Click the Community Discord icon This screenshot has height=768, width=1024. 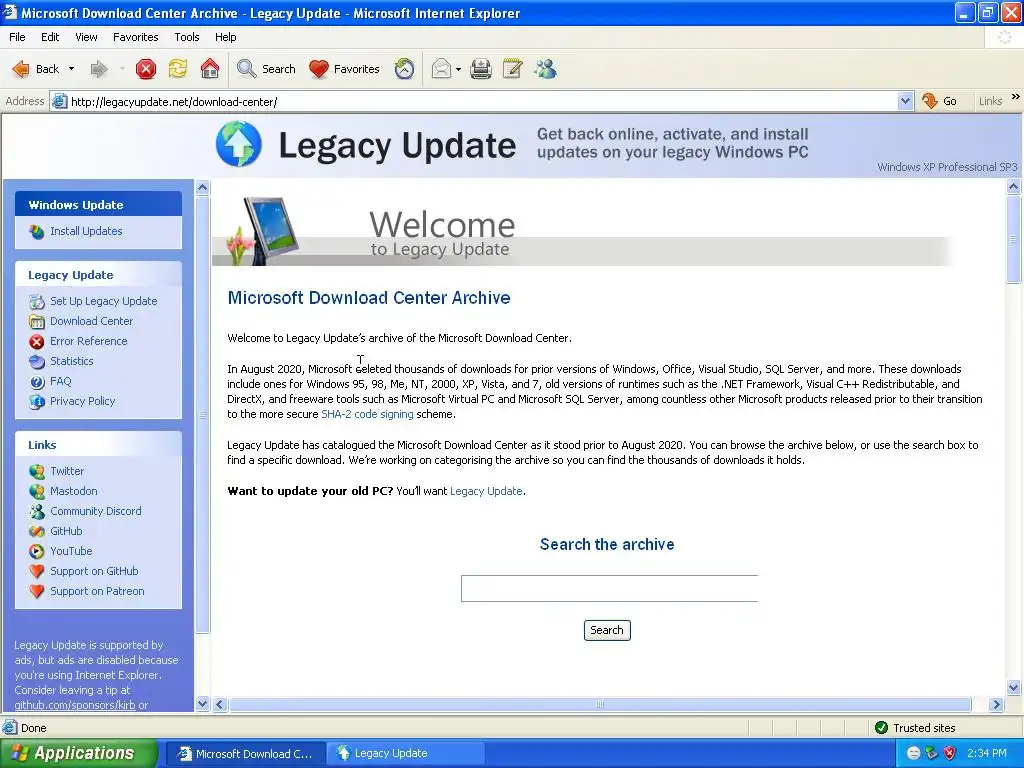tap(37, 511)
